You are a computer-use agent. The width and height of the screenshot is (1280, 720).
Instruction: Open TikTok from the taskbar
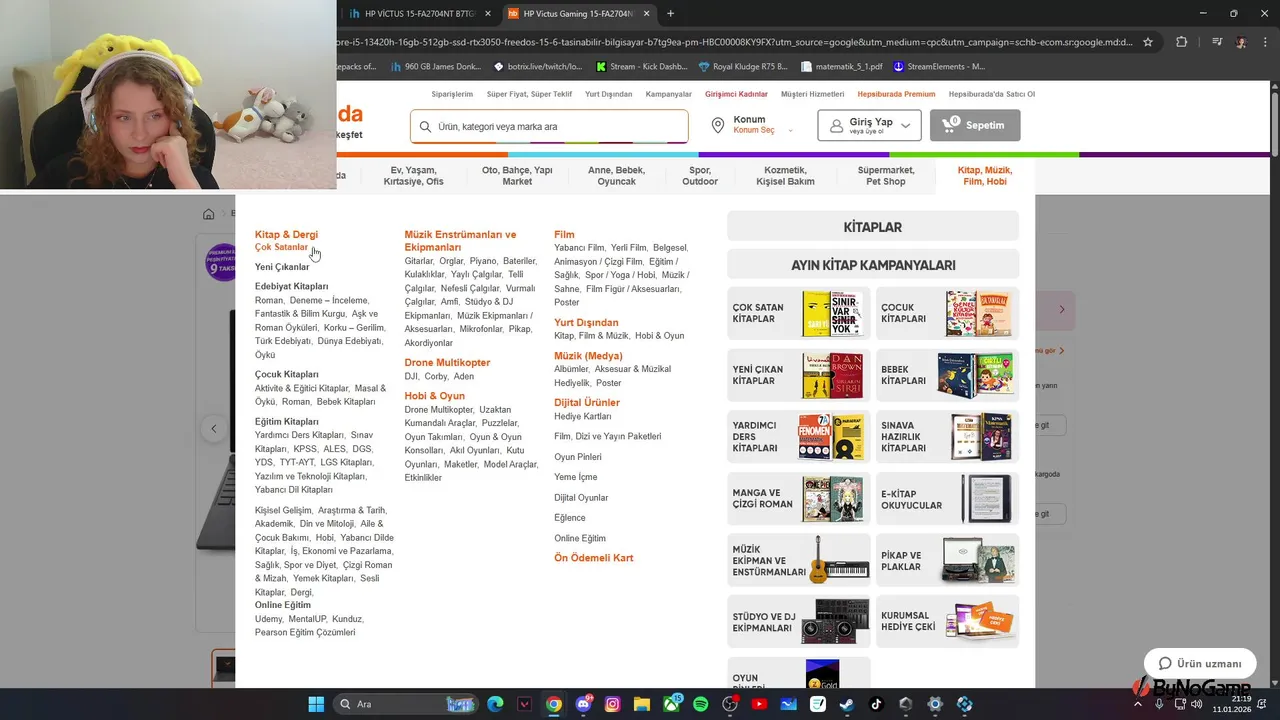tap(876, 704)
